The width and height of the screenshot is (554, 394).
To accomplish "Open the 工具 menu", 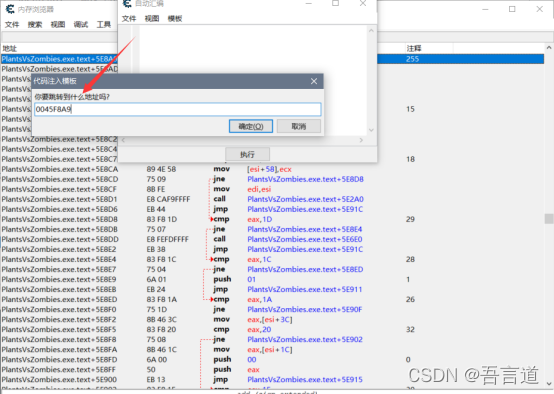I will click(x=104, y=24).
